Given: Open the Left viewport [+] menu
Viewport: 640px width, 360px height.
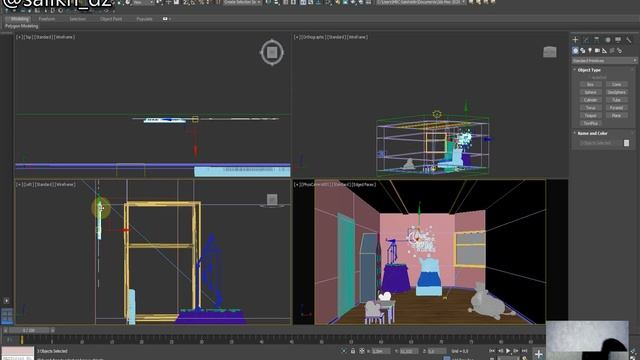Looking at the screenshot, I should click(19, 184).
